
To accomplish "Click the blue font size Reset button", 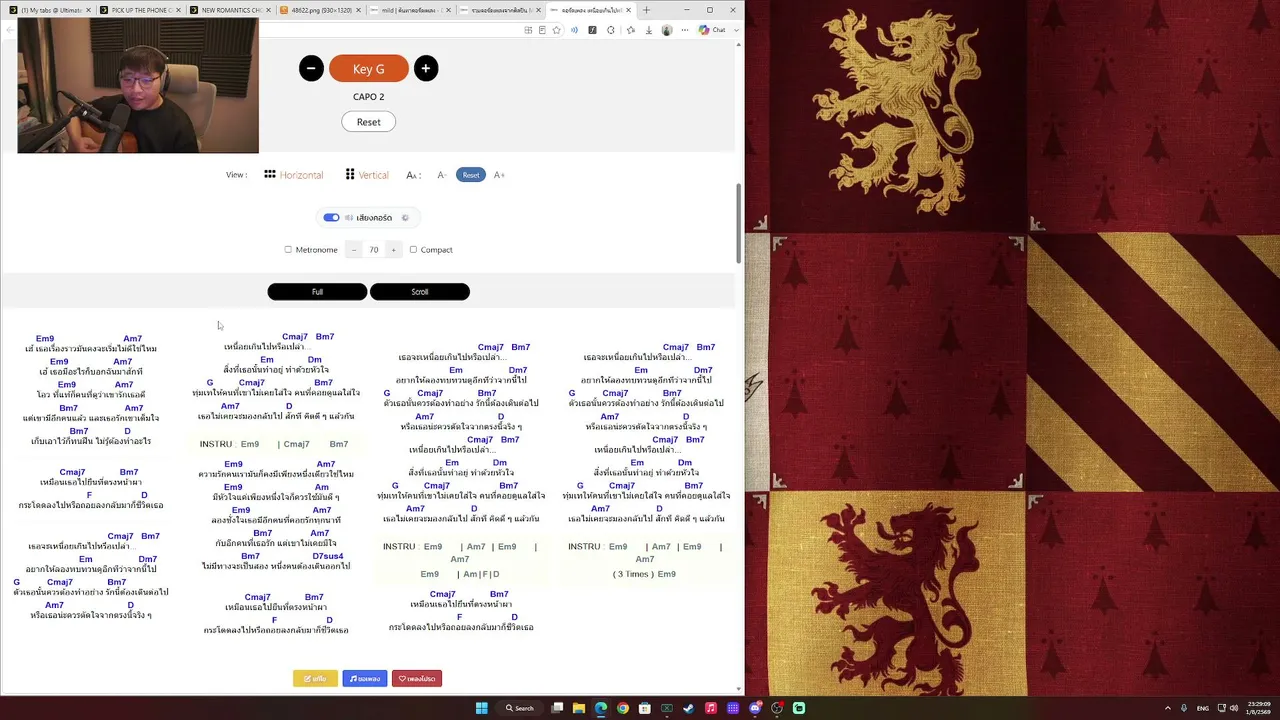I will (470, 175).
